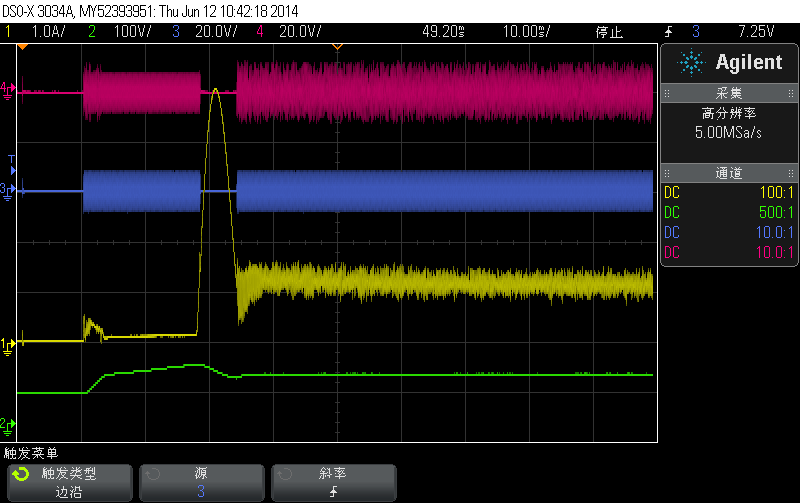Click the 10.00 timebase per division value

[x=527, y=32]
